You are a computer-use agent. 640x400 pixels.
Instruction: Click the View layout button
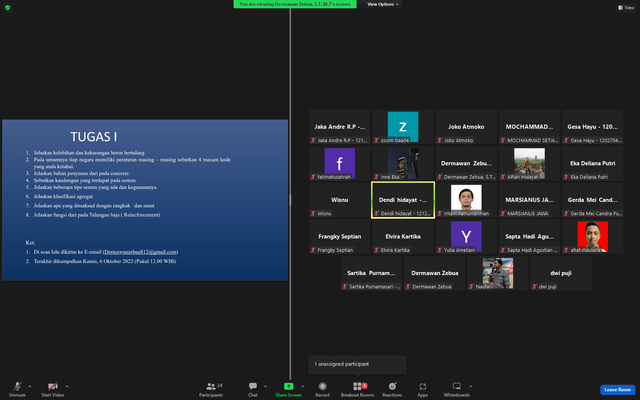(x=626, y=7)
